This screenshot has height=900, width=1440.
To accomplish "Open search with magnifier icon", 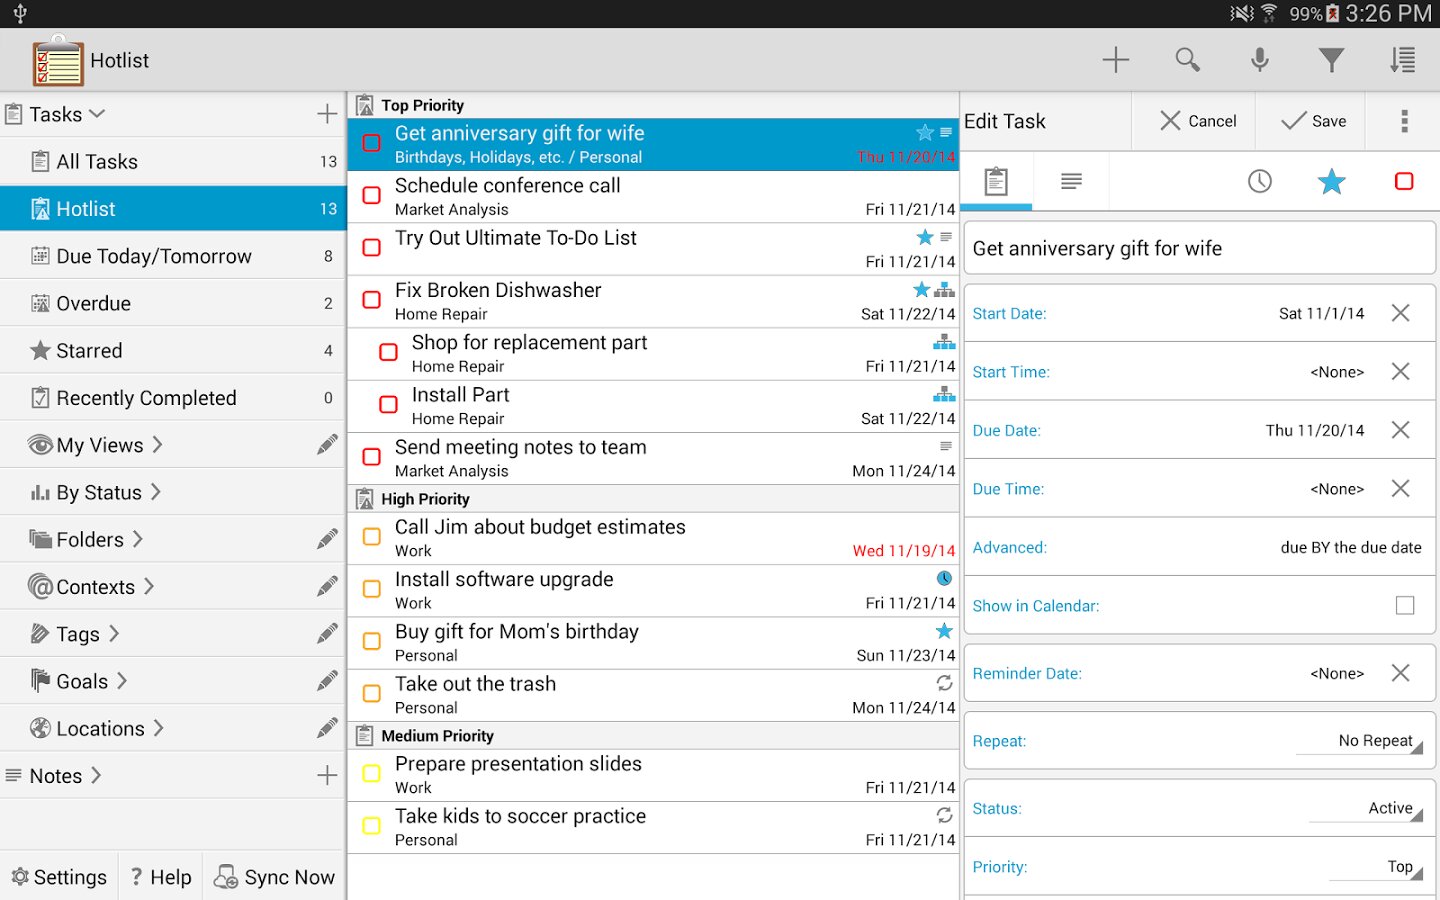I will click(x=1187, y=60).
